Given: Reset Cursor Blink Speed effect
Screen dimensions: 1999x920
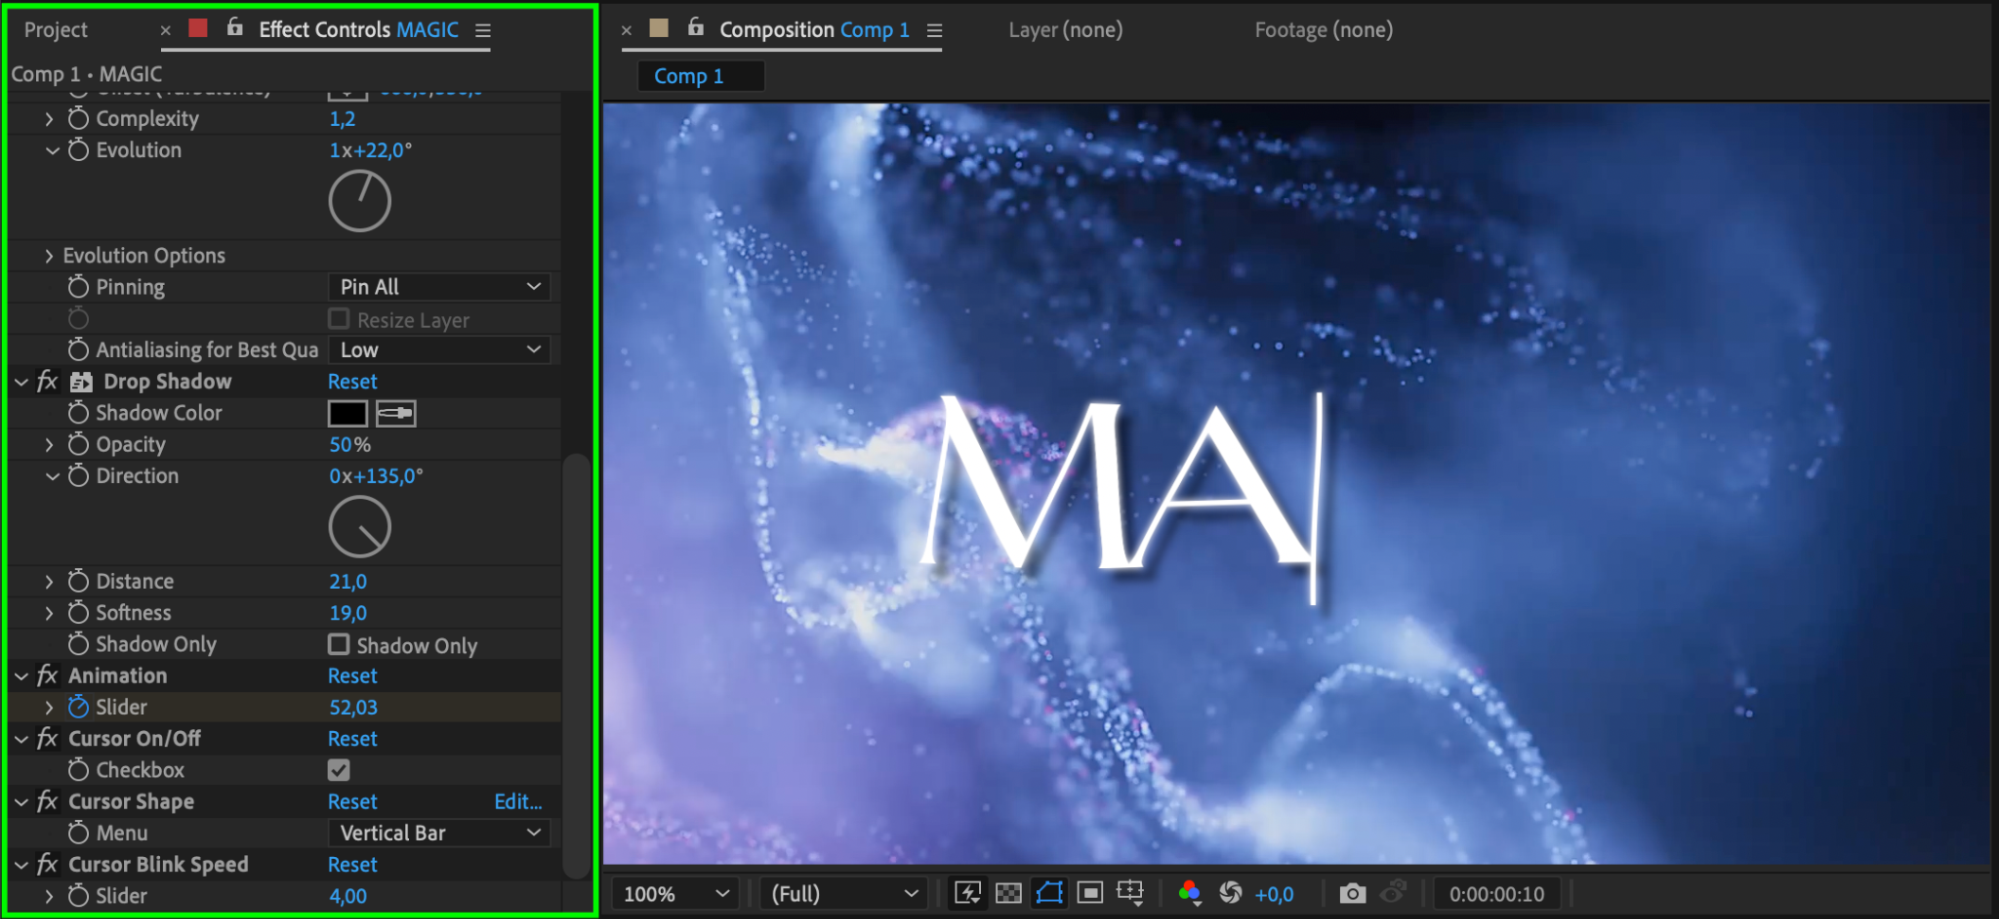Looking at the screenshot, I should (353, 865).
